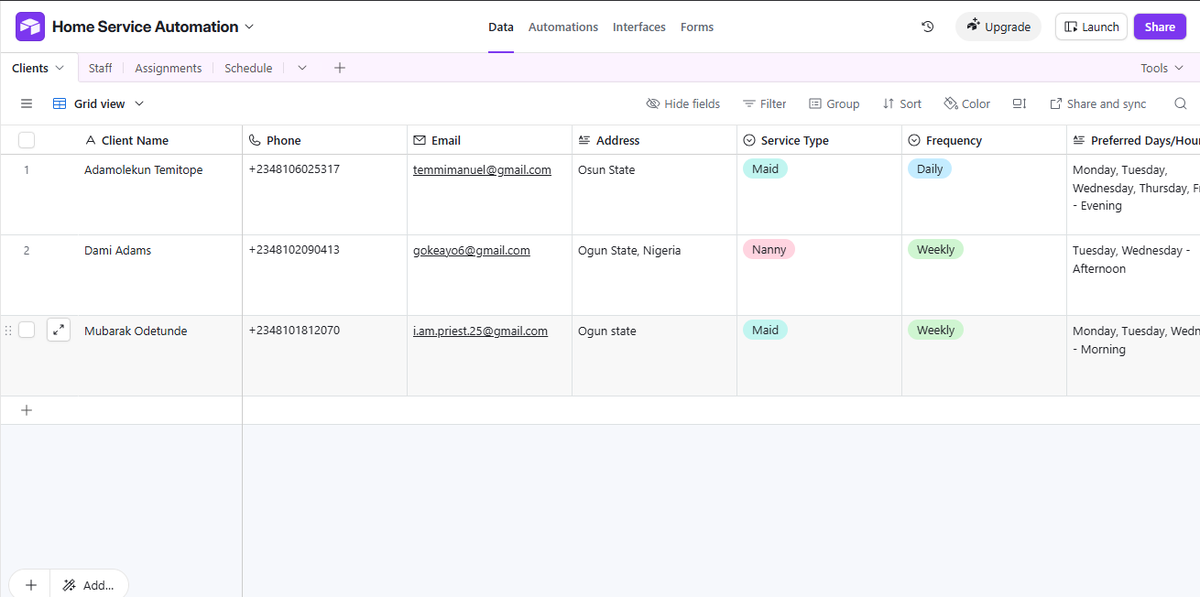The width and height of the screenshot is (1200, 597).
Task: Tick the select-all header checkbox
Action: pos(27,140)
